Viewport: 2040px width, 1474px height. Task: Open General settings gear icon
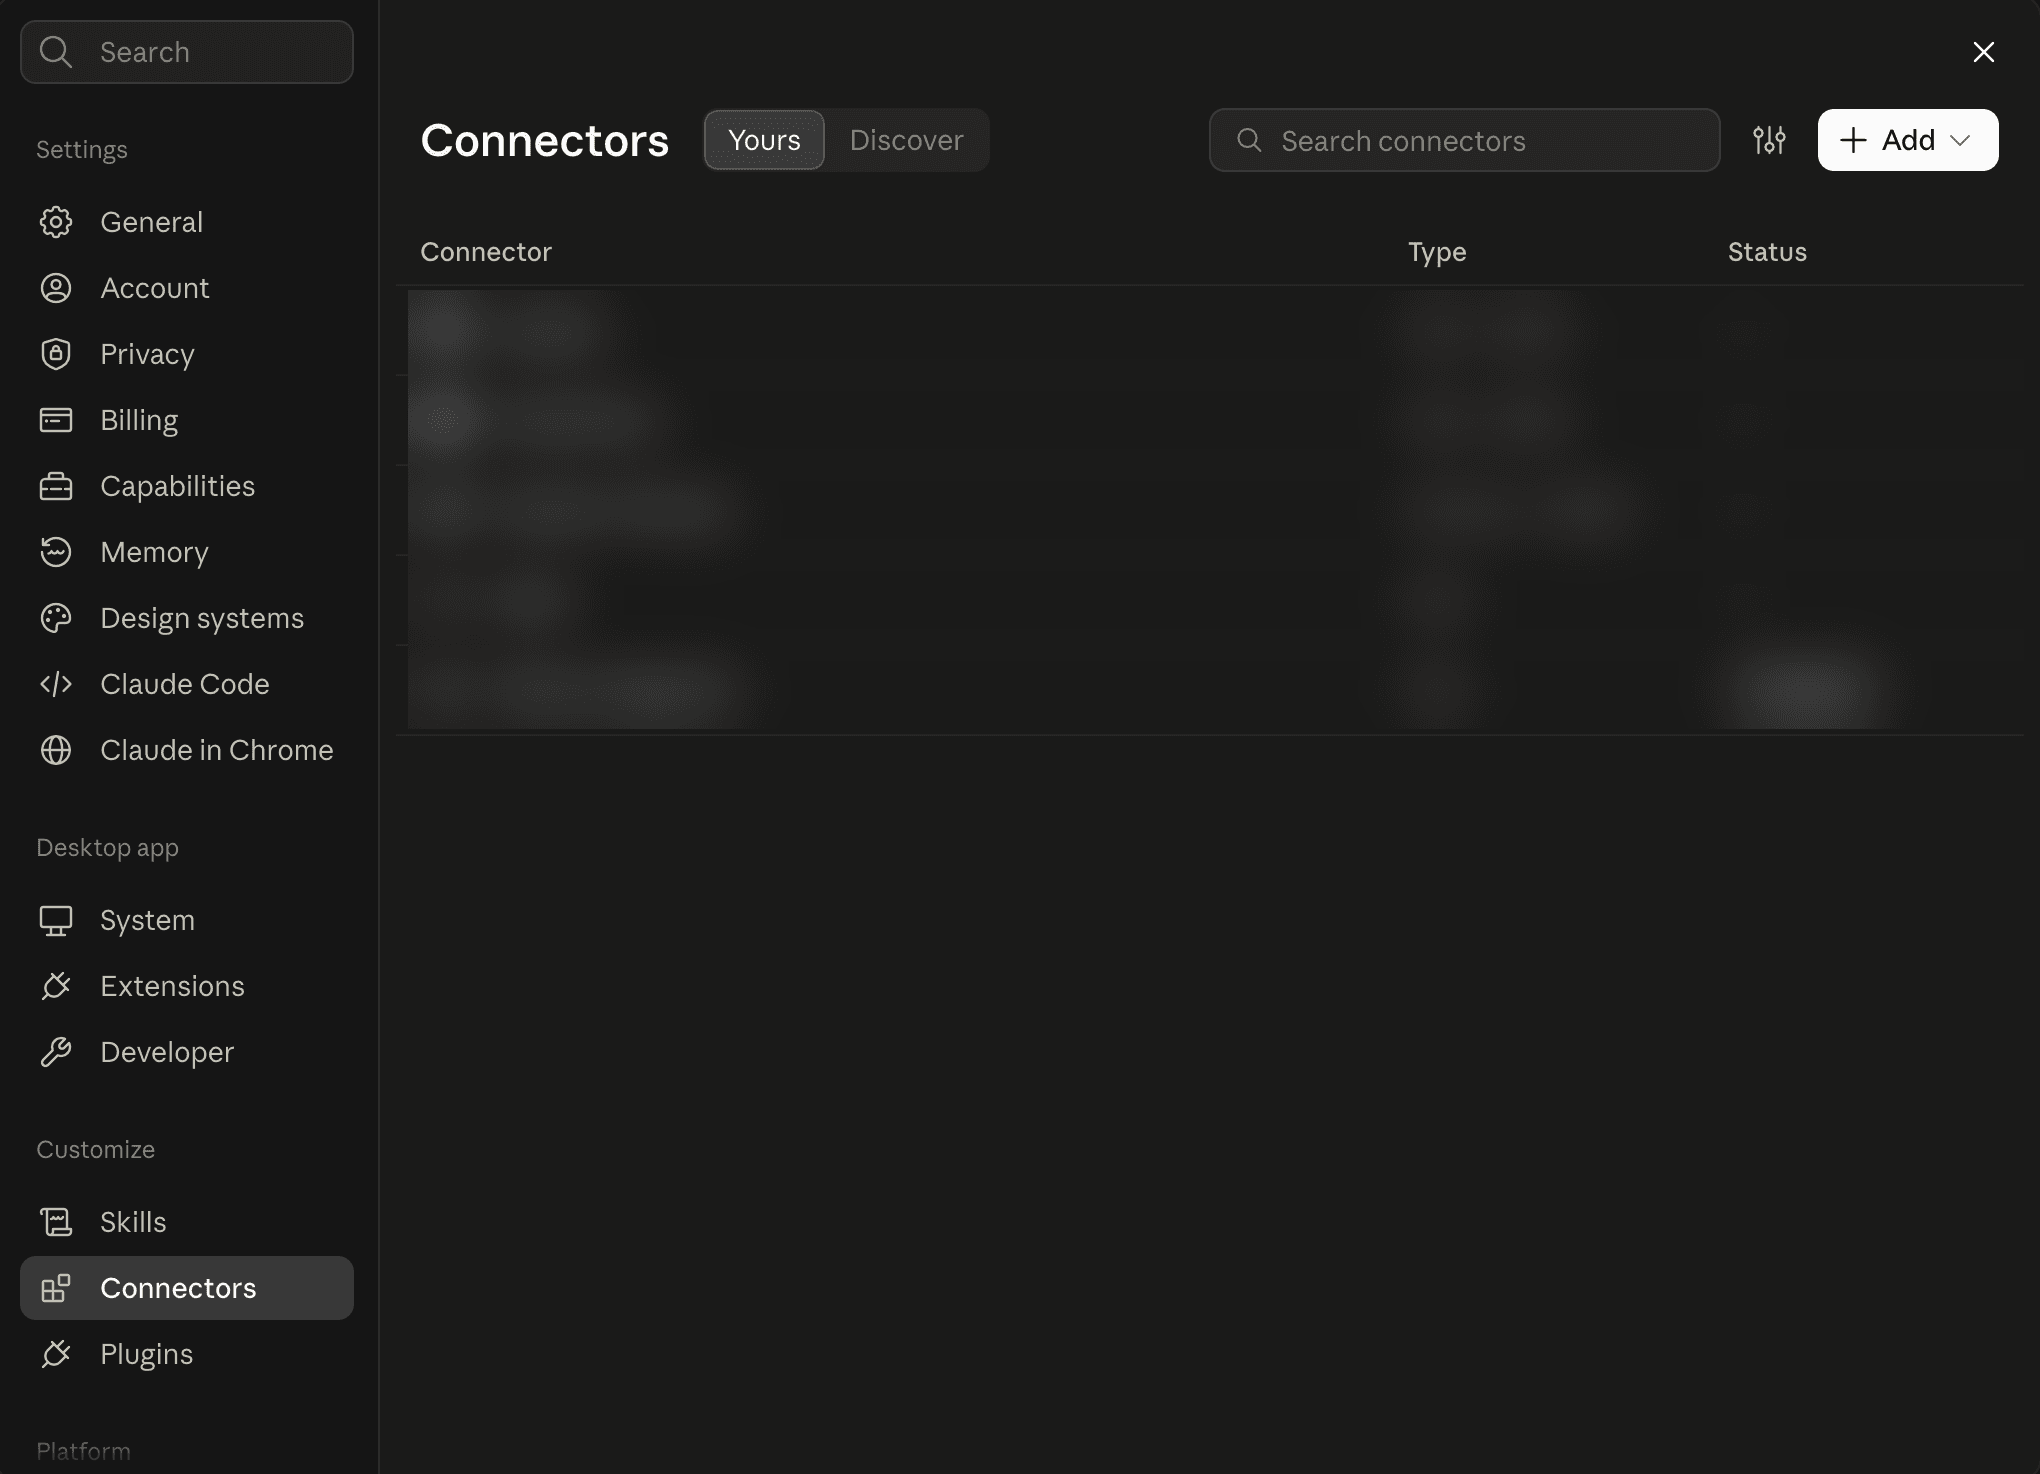[56, 222]
